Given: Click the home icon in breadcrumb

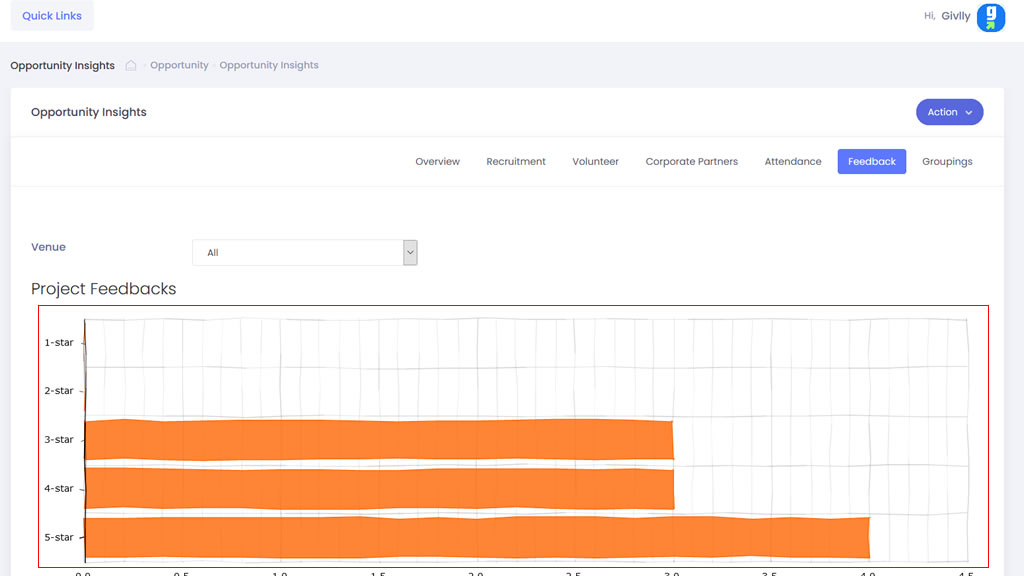Looking at the screenshot, I should tap(131, 66).
